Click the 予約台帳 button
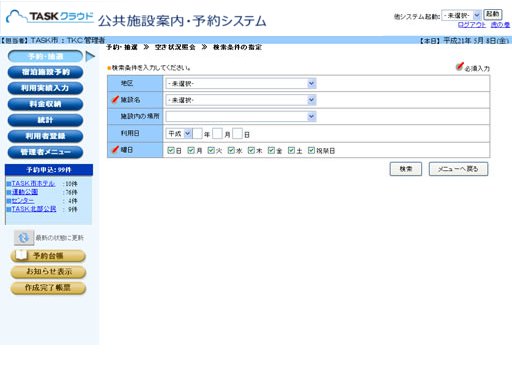 [x=48, y=256]
